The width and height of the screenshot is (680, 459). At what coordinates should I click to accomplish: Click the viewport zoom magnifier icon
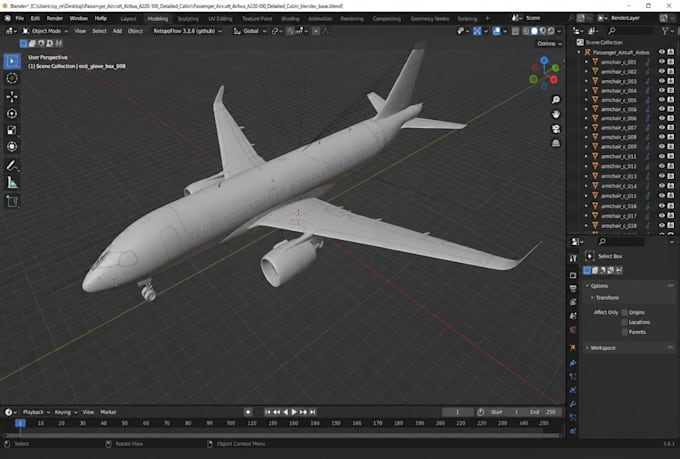click(x=556, y=100)
